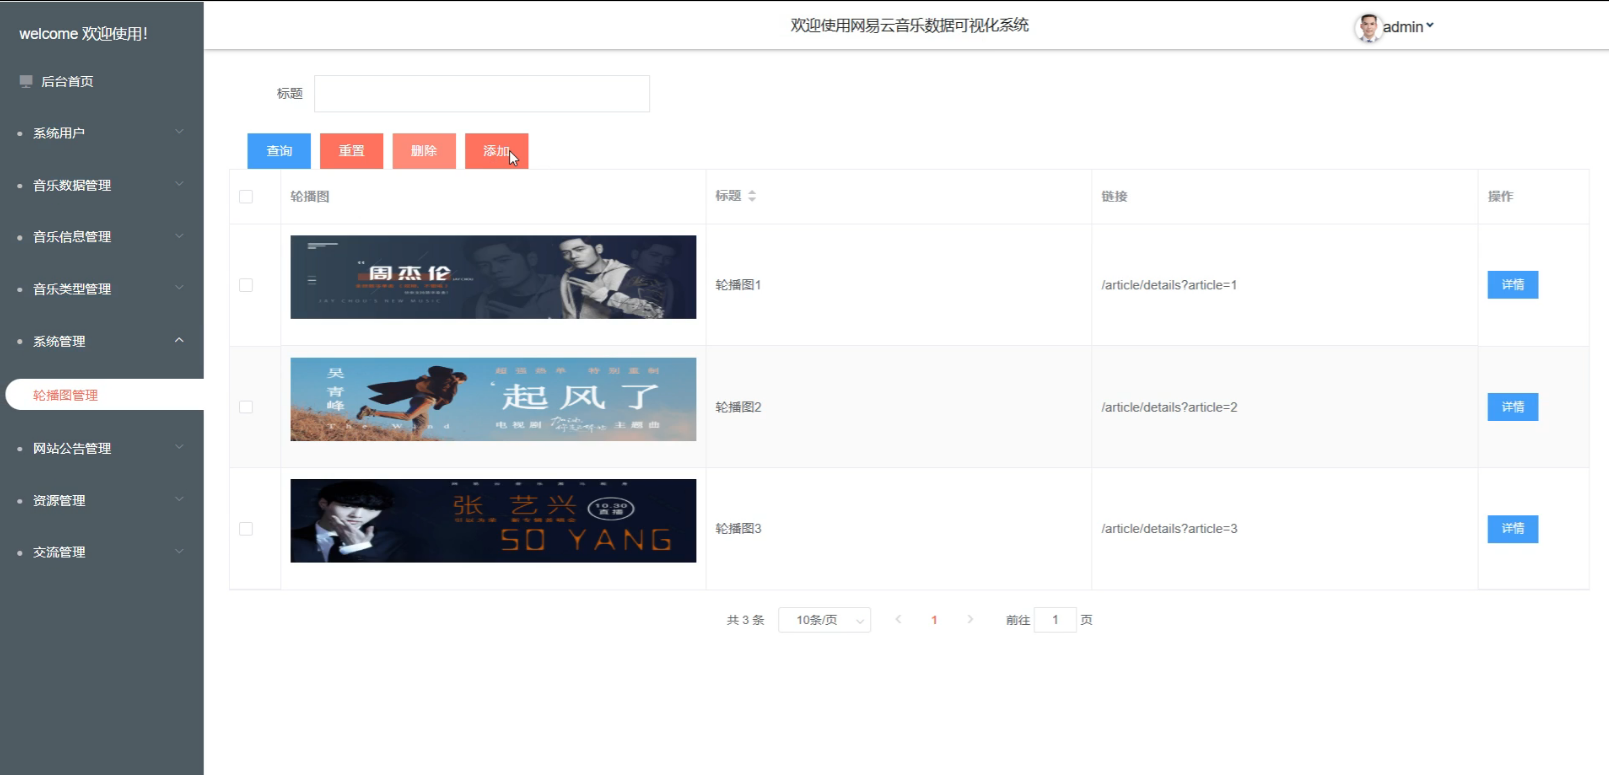Screen dimensions: 1609x775
Task: Click the 欢迎使用网易云音乐数据可视化系统 header title
Action: (909, 26)
